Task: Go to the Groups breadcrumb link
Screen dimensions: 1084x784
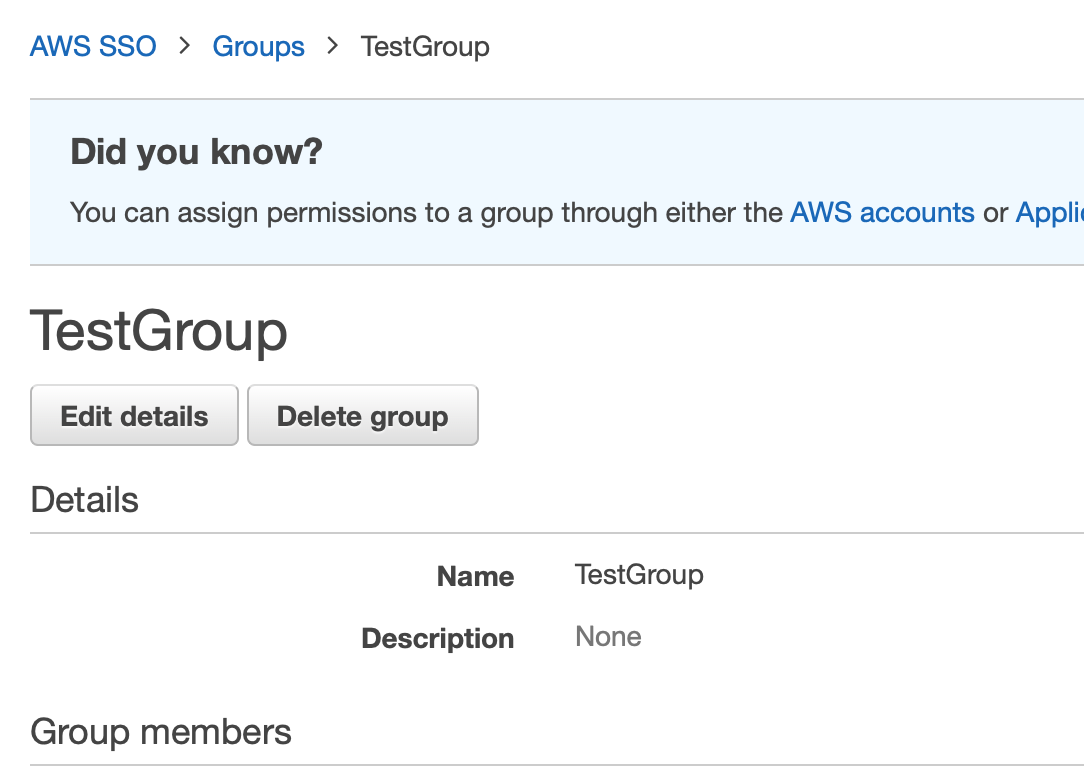Action: (259, 46)
